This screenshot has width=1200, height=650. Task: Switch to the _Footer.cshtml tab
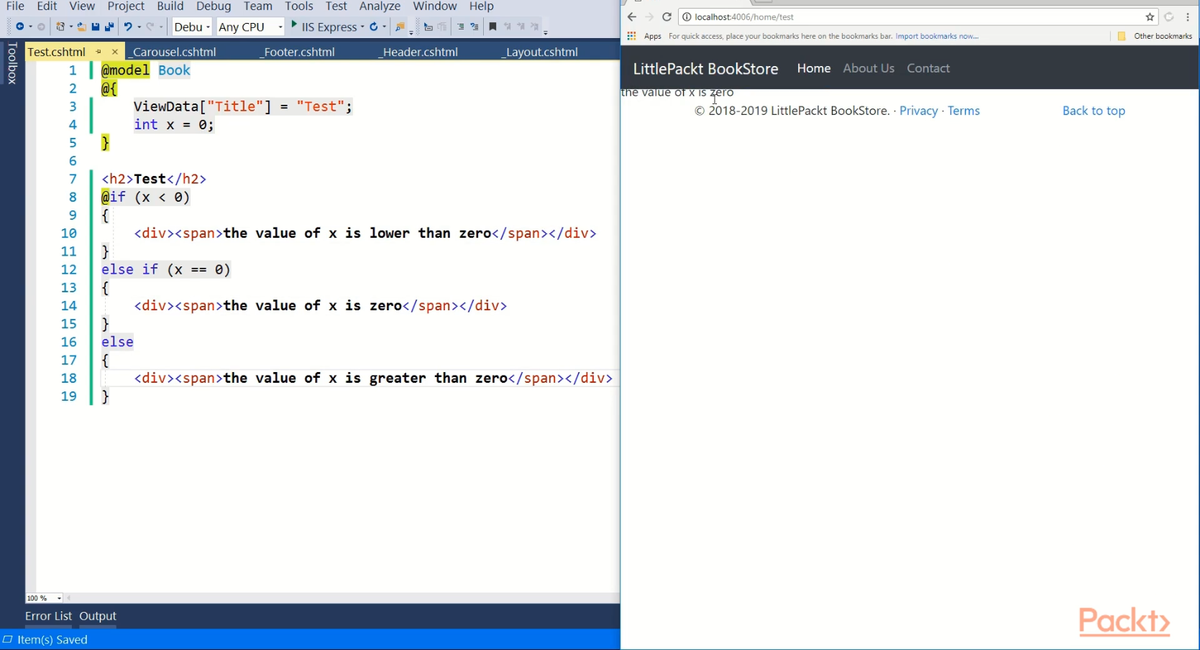coord(296,52)
